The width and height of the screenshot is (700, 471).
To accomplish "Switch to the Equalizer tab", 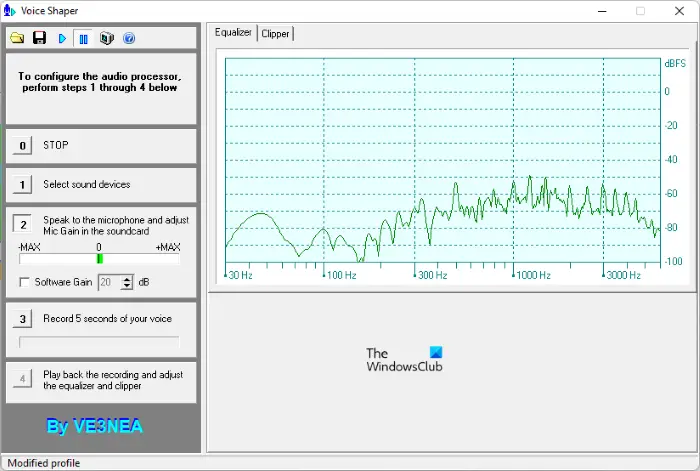I will tap(233, 33).
